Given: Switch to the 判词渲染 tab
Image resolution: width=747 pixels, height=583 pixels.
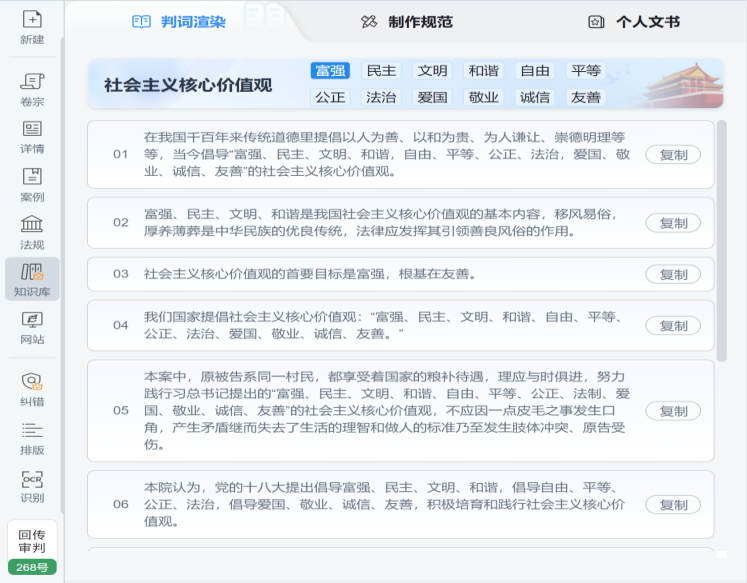Looking at the screenshot, I should click(180, 22).
